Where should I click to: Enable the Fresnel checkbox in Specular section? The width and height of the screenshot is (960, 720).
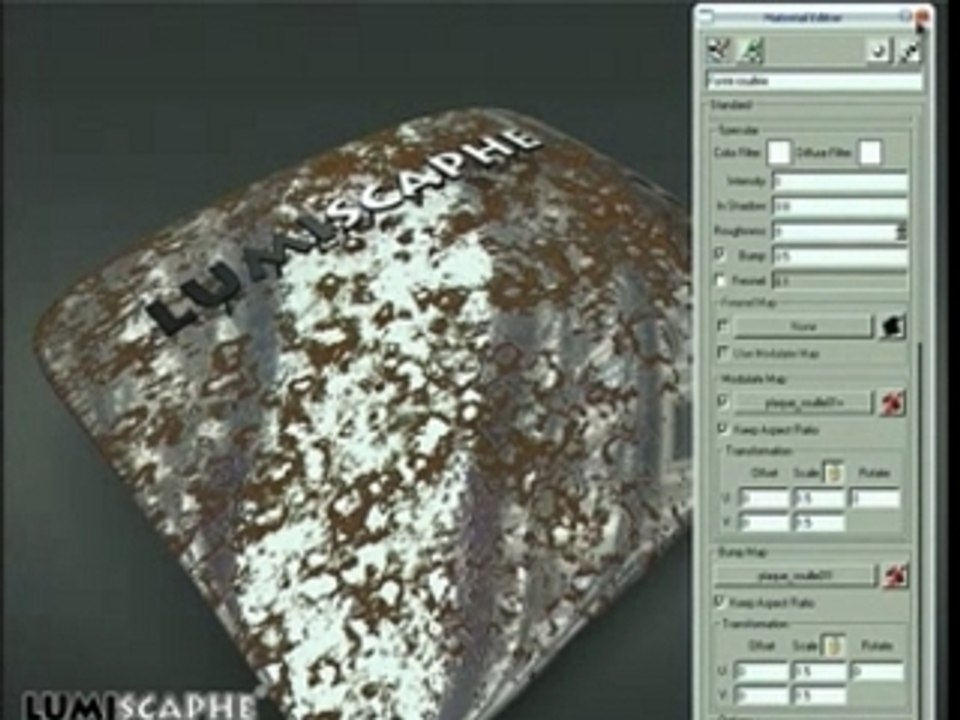coord(721,280)
